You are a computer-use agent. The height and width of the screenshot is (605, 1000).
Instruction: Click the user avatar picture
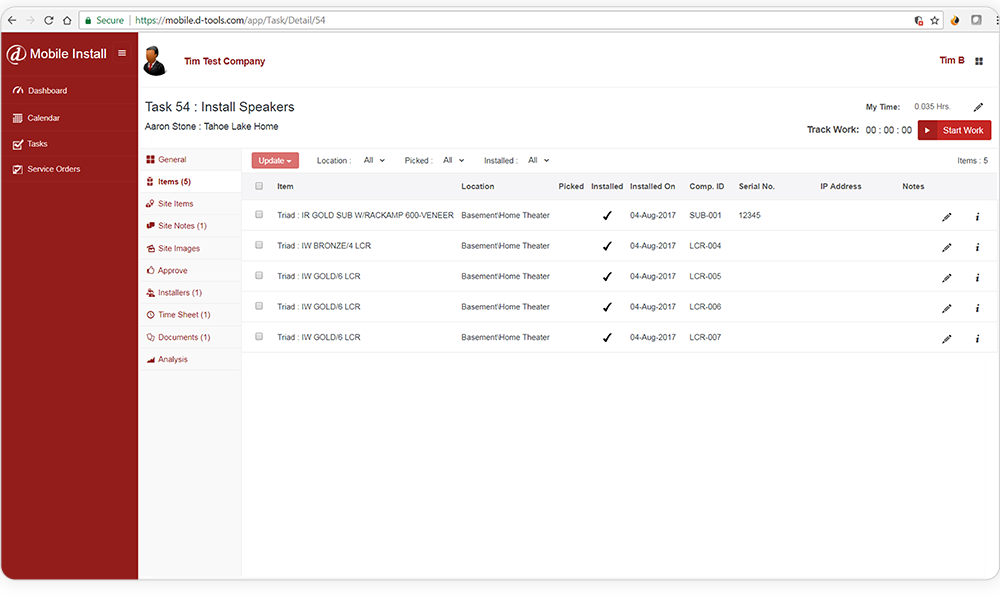pyautogui.click(x=154, y=61)
